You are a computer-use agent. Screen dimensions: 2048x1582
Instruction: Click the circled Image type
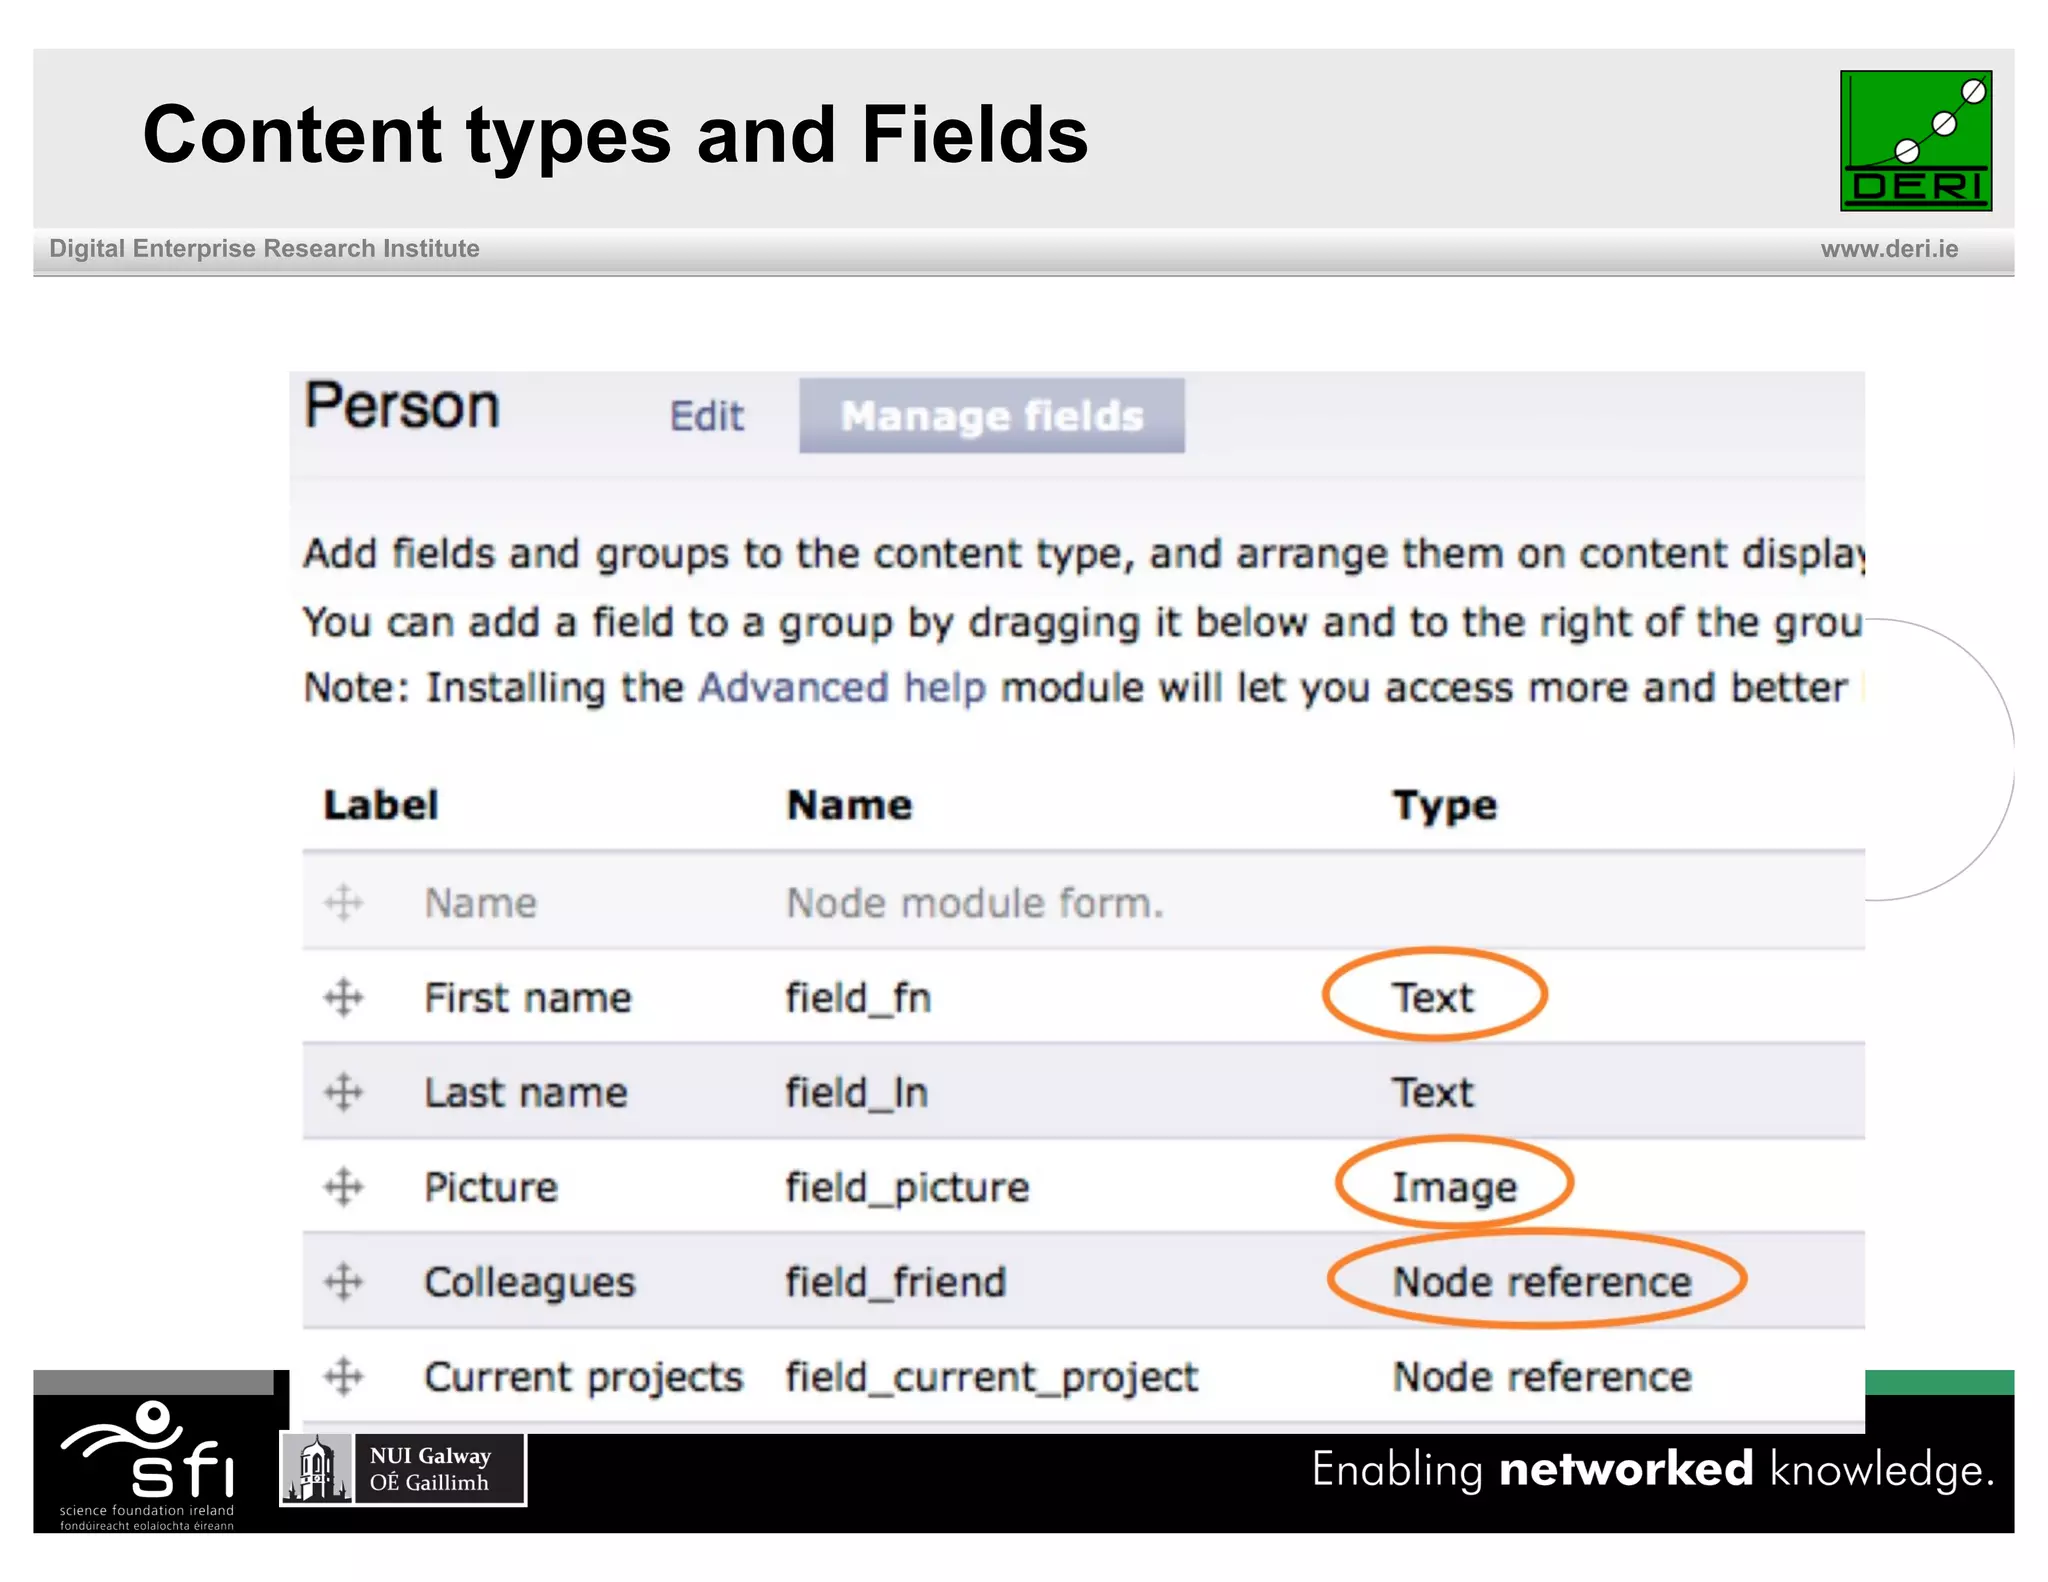click(x=1454, y=1187)
